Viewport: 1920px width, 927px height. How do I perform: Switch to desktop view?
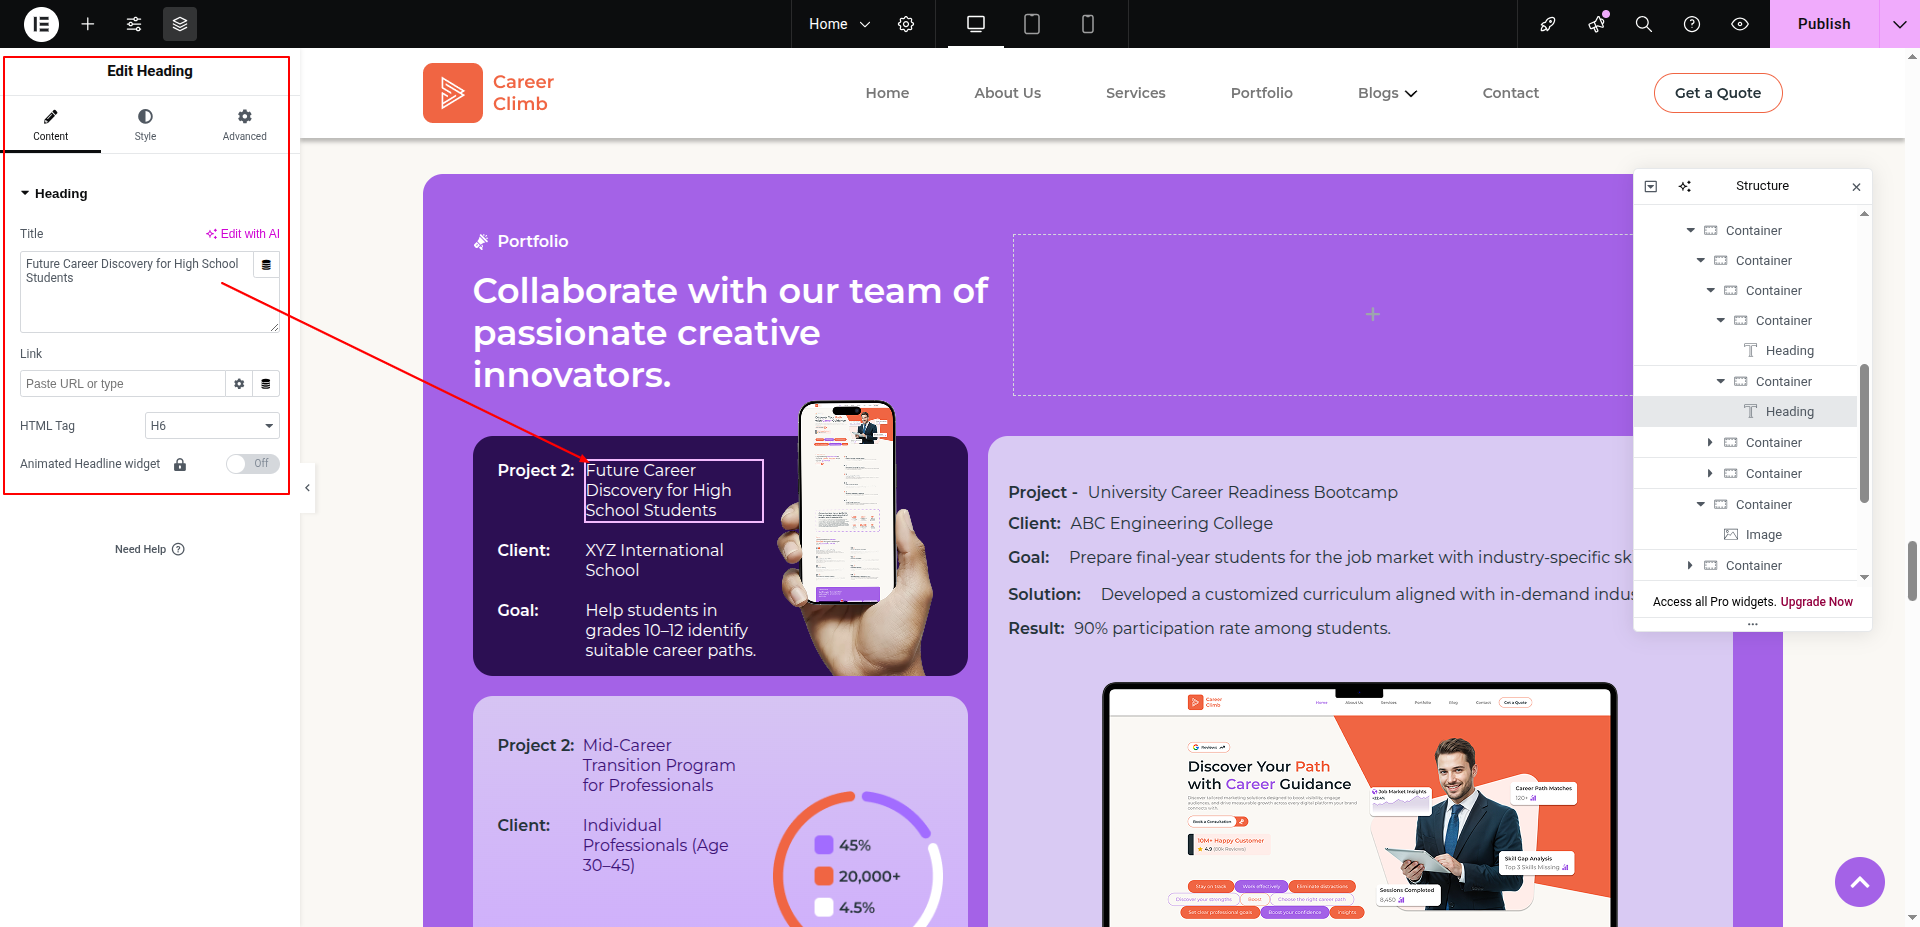tap(976, 24)
